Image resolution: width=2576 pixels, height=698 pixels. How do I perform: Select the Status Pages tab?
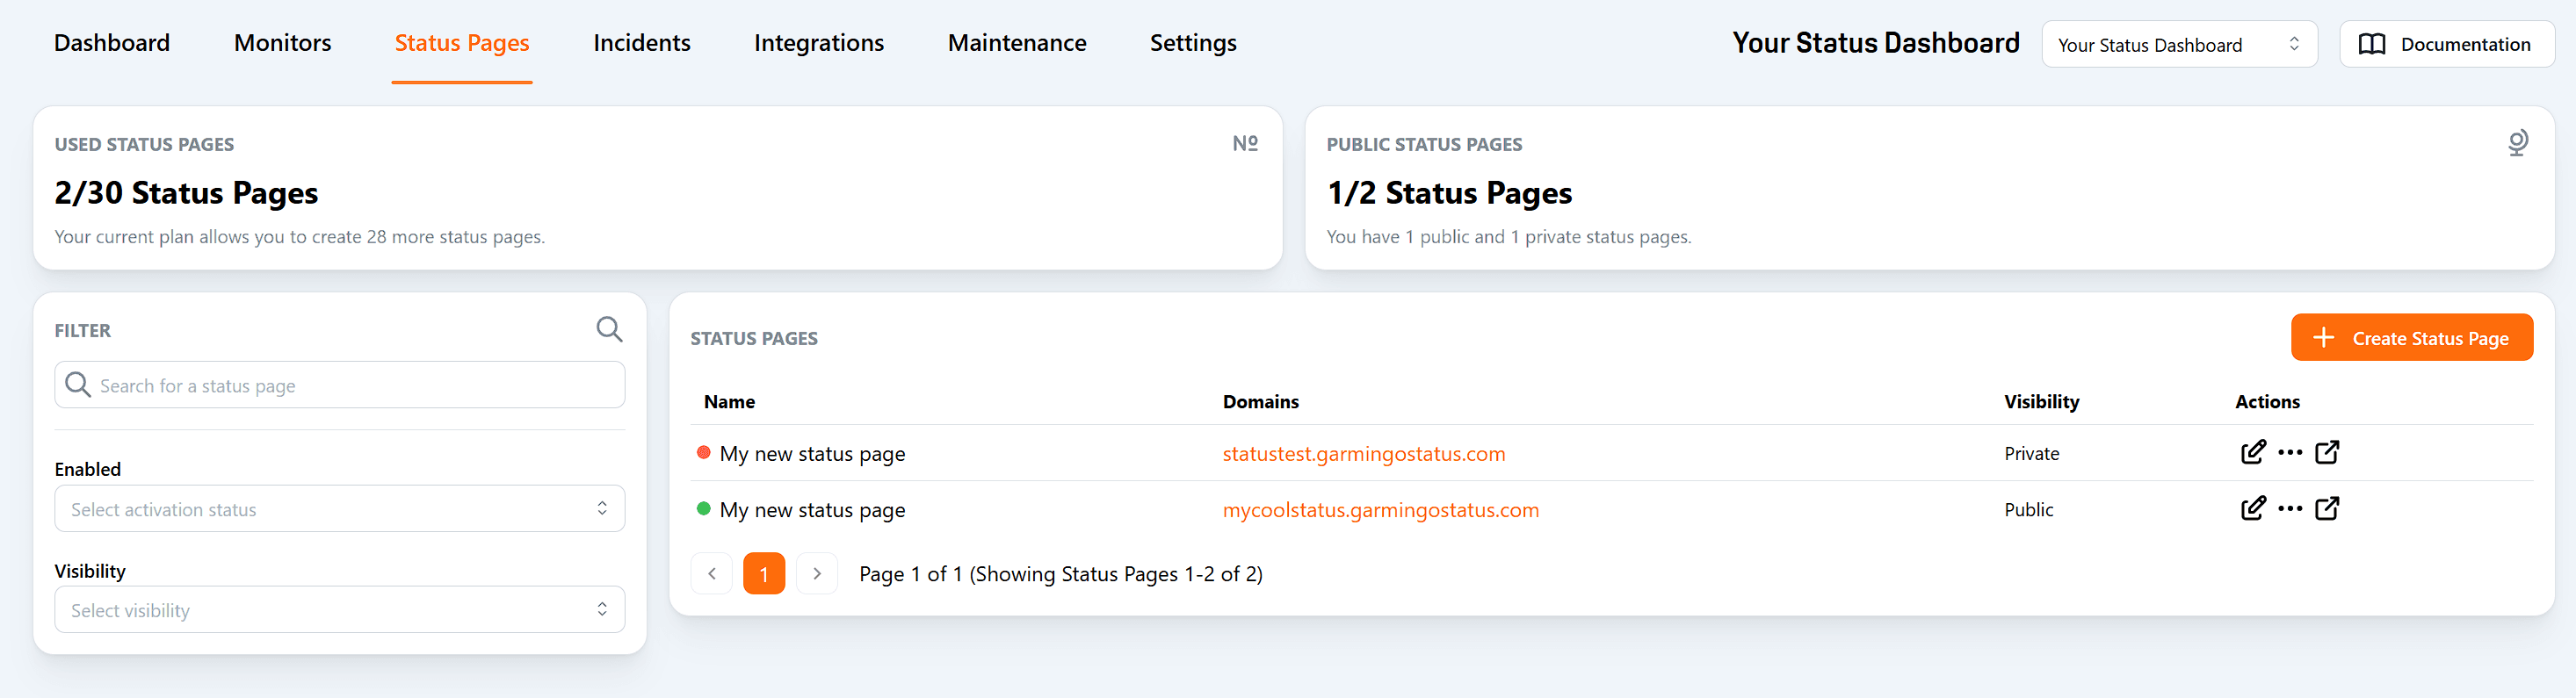(462, 43)
